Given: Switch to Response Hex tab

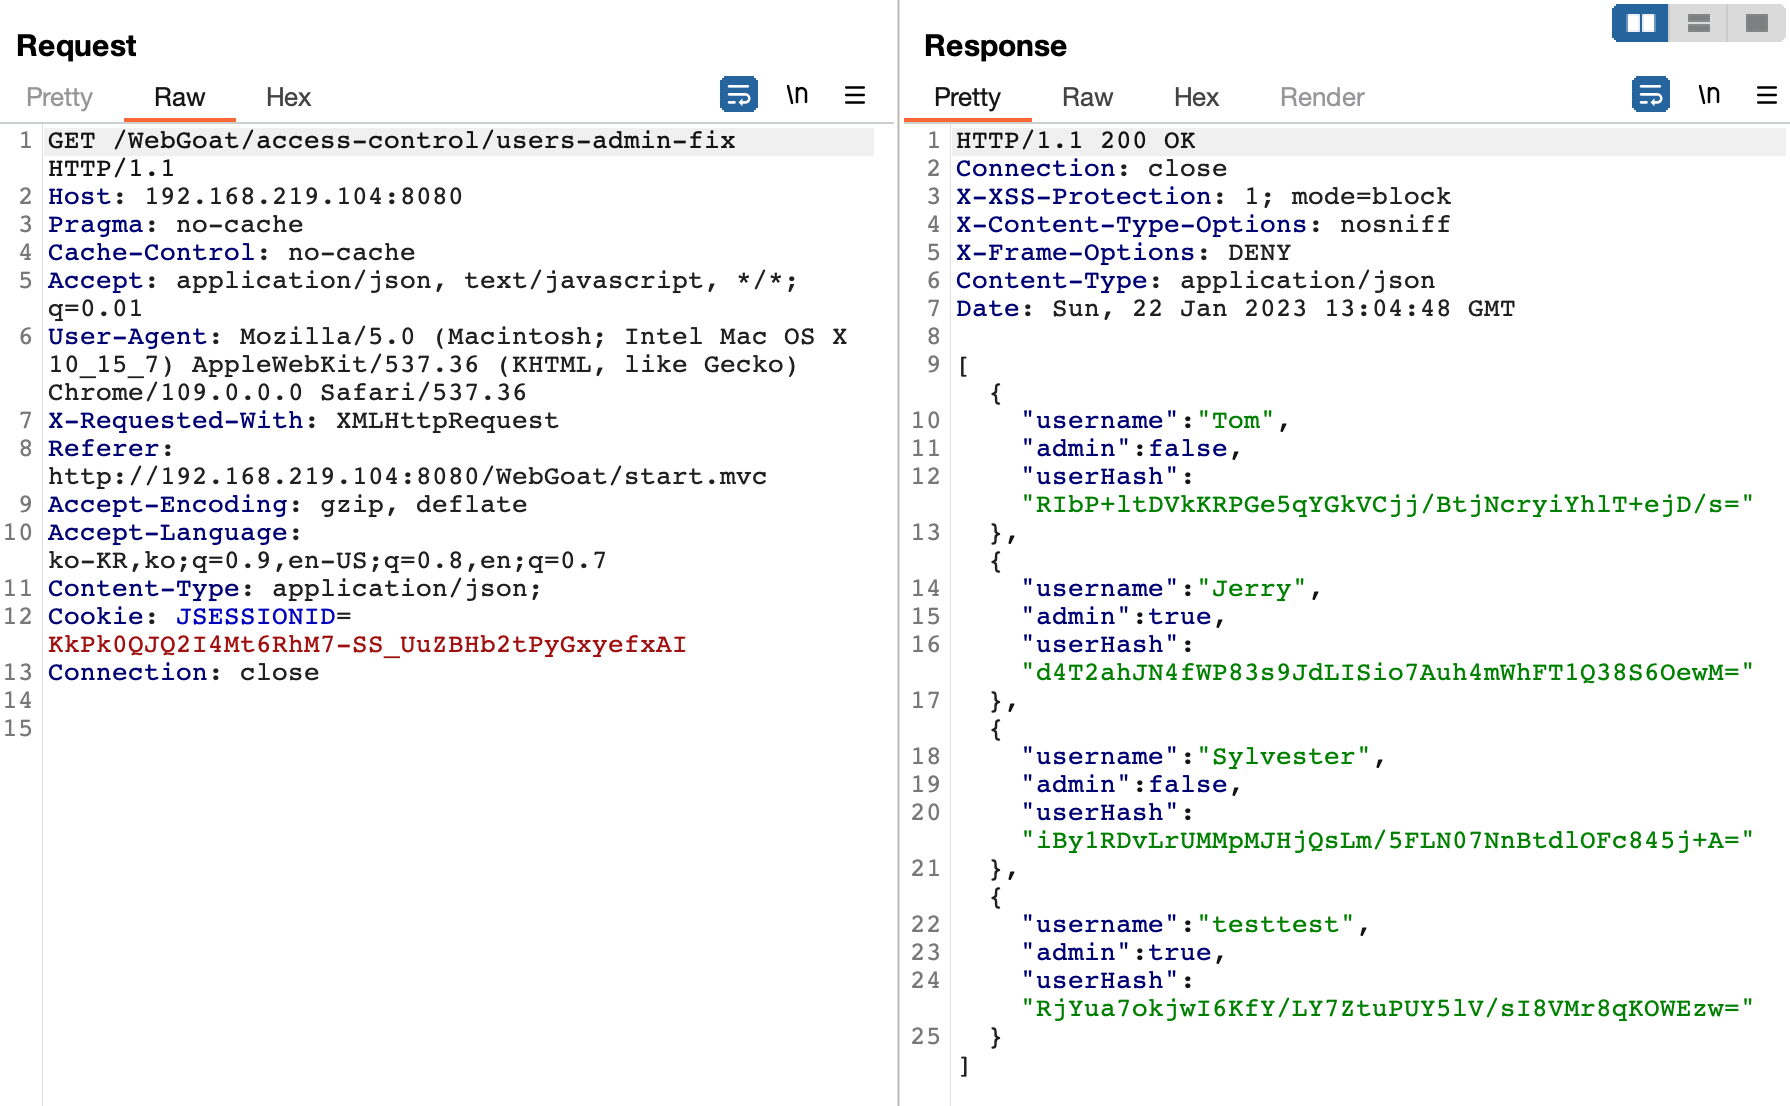Looking at the screenshot, I should pyautogui.click(x=1196, y=97).
